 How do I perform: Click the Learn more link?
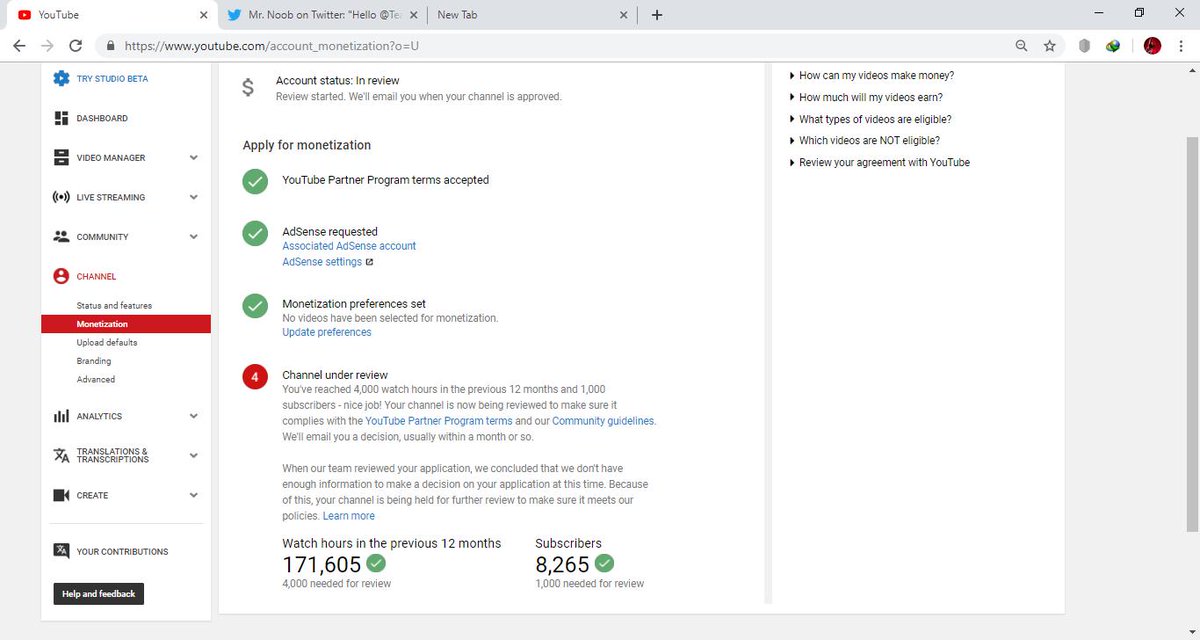tap(349, 516)
